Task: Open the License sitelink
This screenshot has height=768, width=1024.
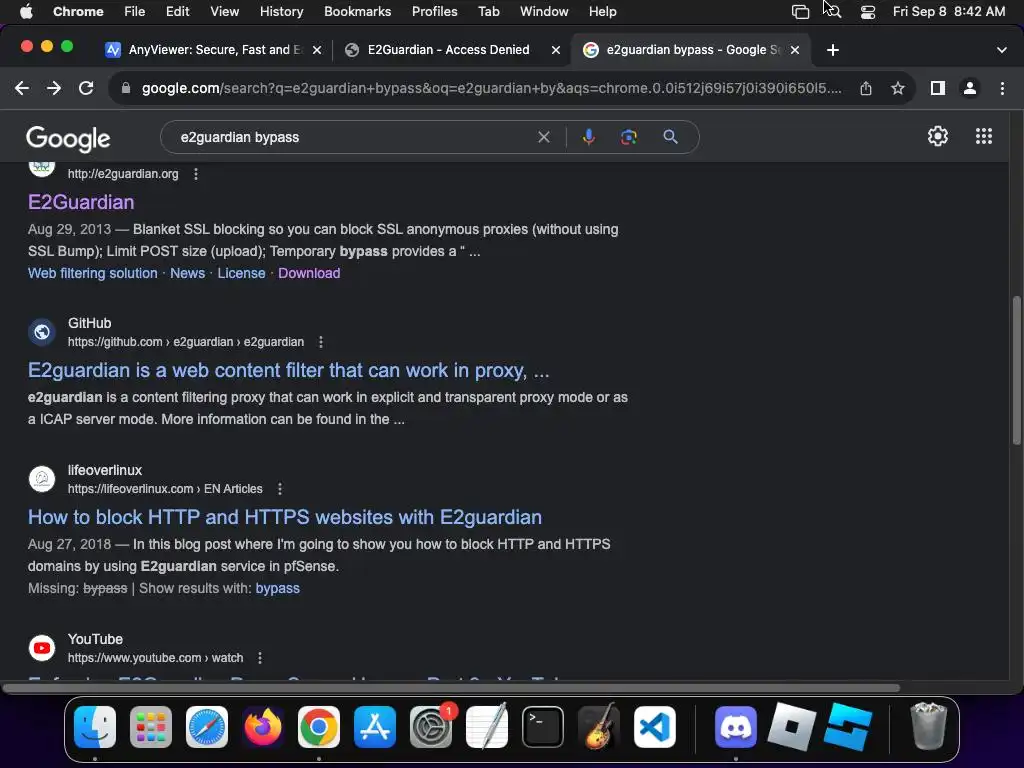Action: (241, 273)
